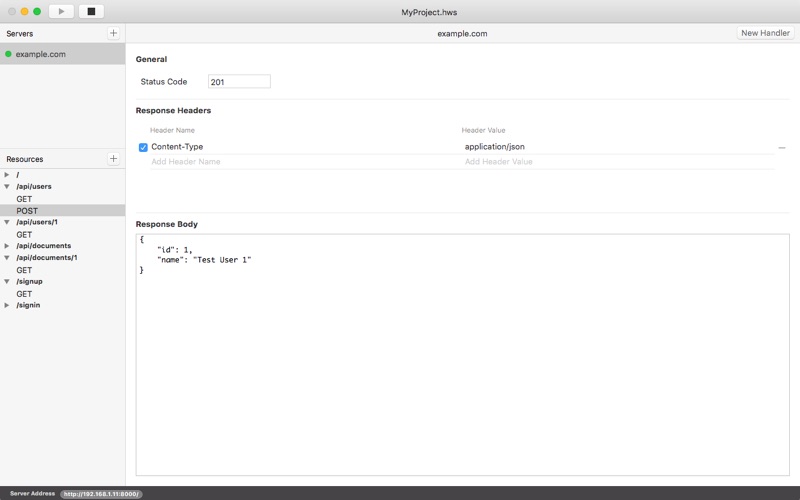800x500 pixels.
Task: Expand the /api/documents resource
Action: (7, 246)
